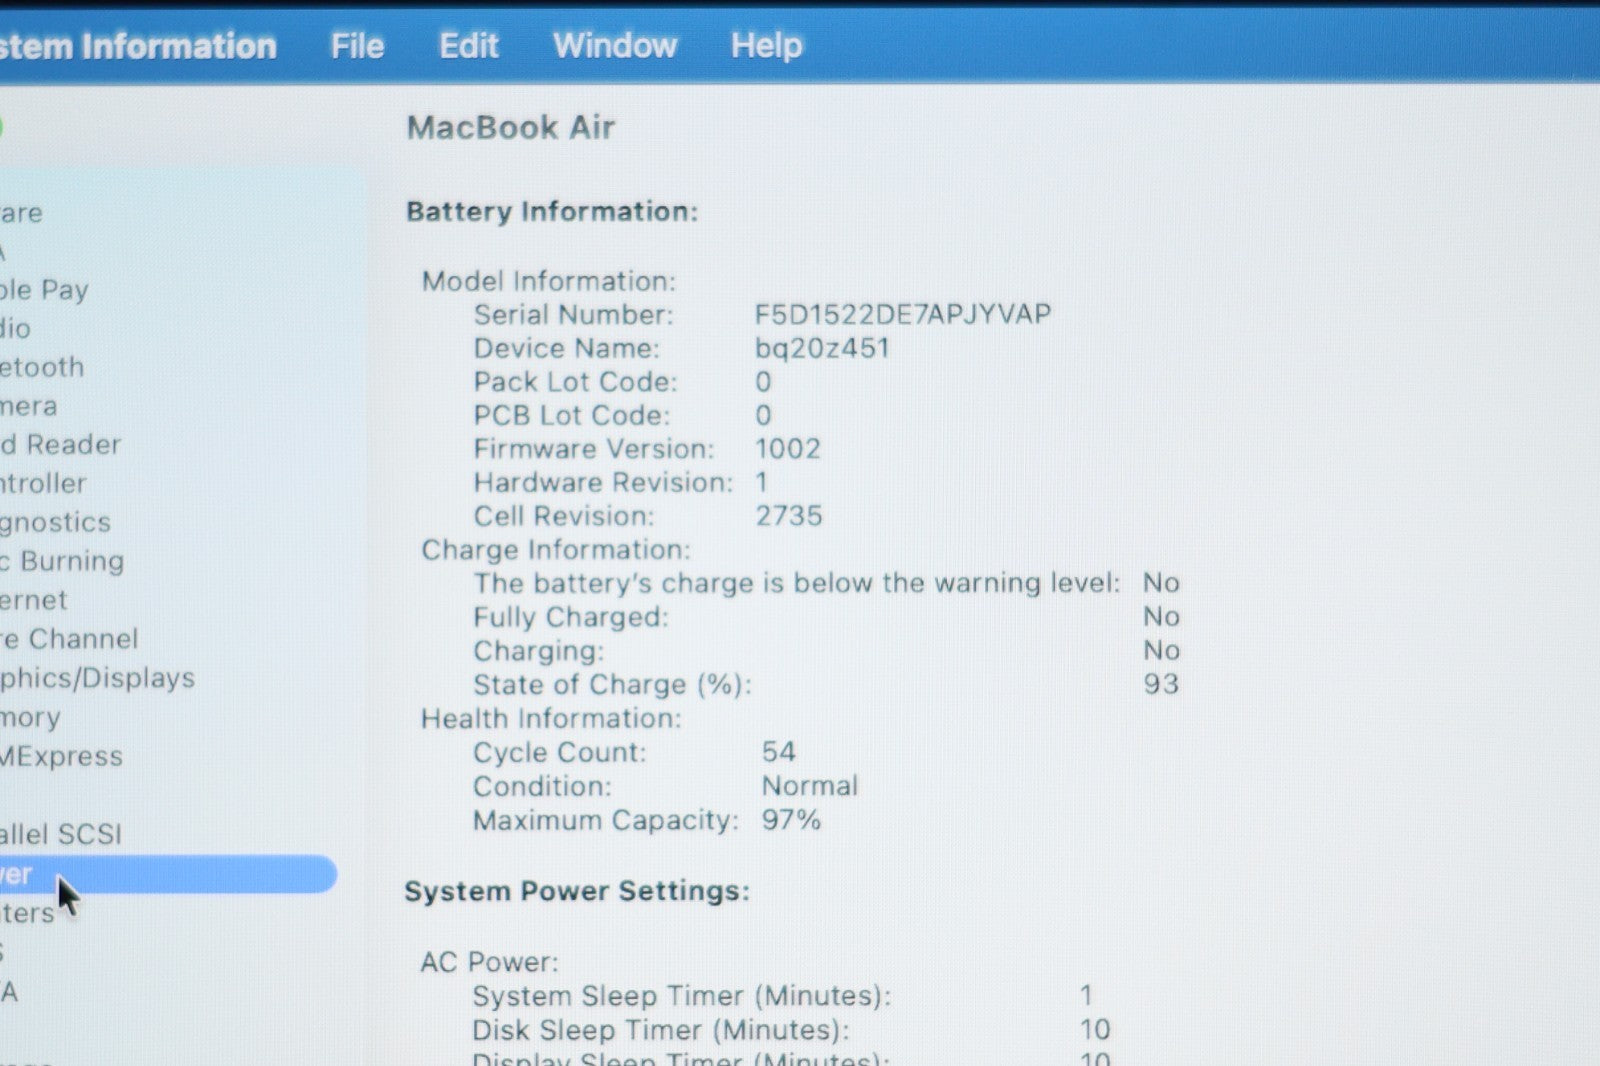Click the Maximum Capacity 97% value
The image size is (1600, 1066).
tap(790, 820)
